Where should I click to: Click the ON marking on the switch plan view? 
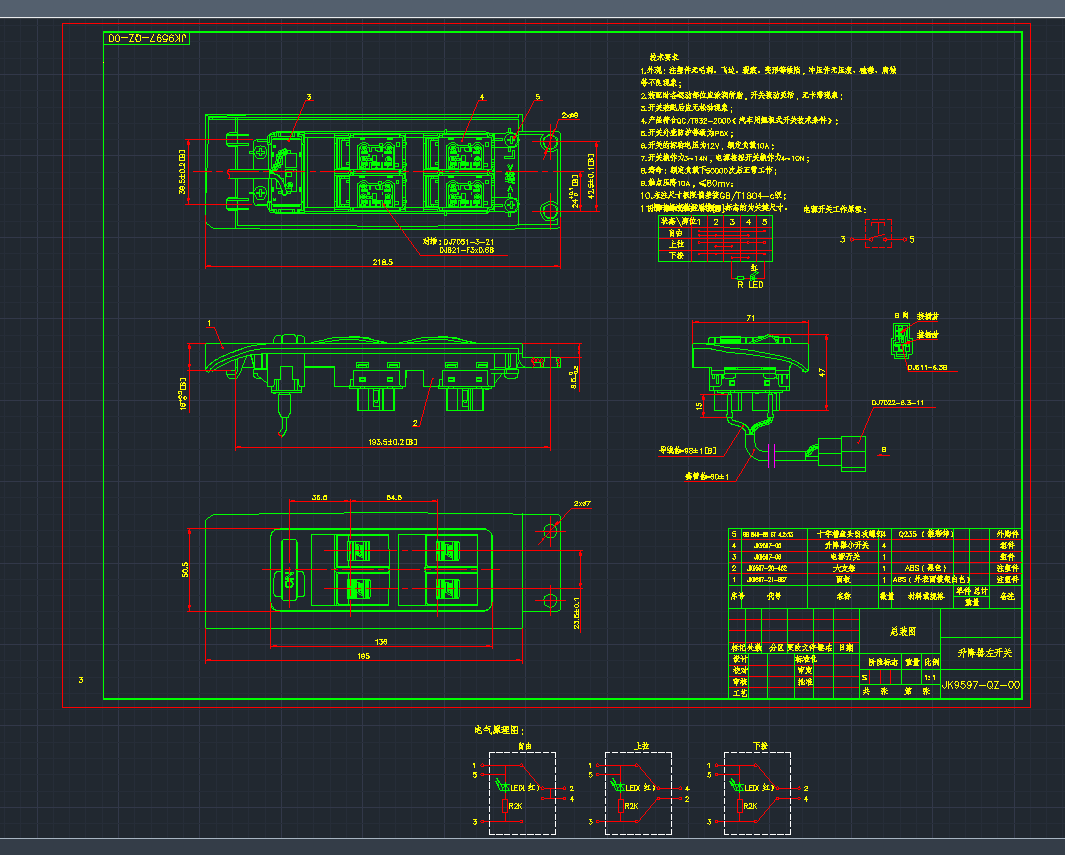(x=290, y=581)
